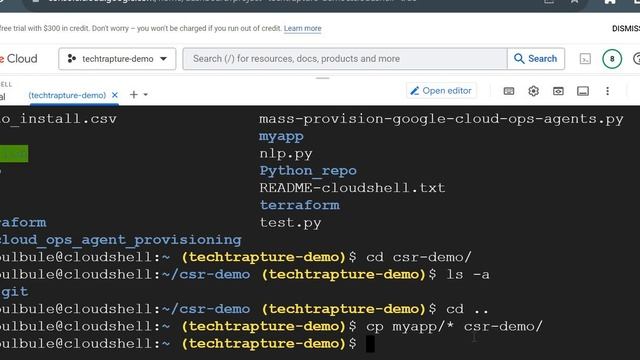Click mass-provision-google-cloud-ops-agents.py file name
The image size is (640, 360).
point(441,119)
